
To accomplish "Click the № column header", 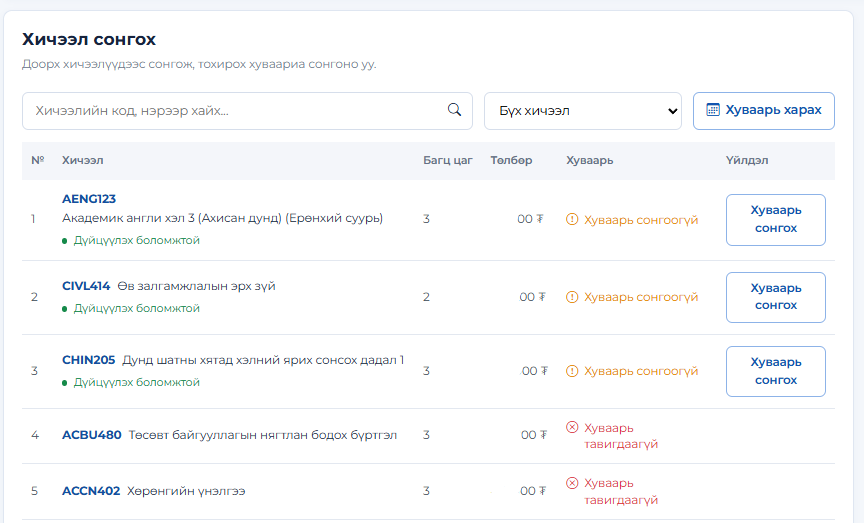I will (37, 160).
